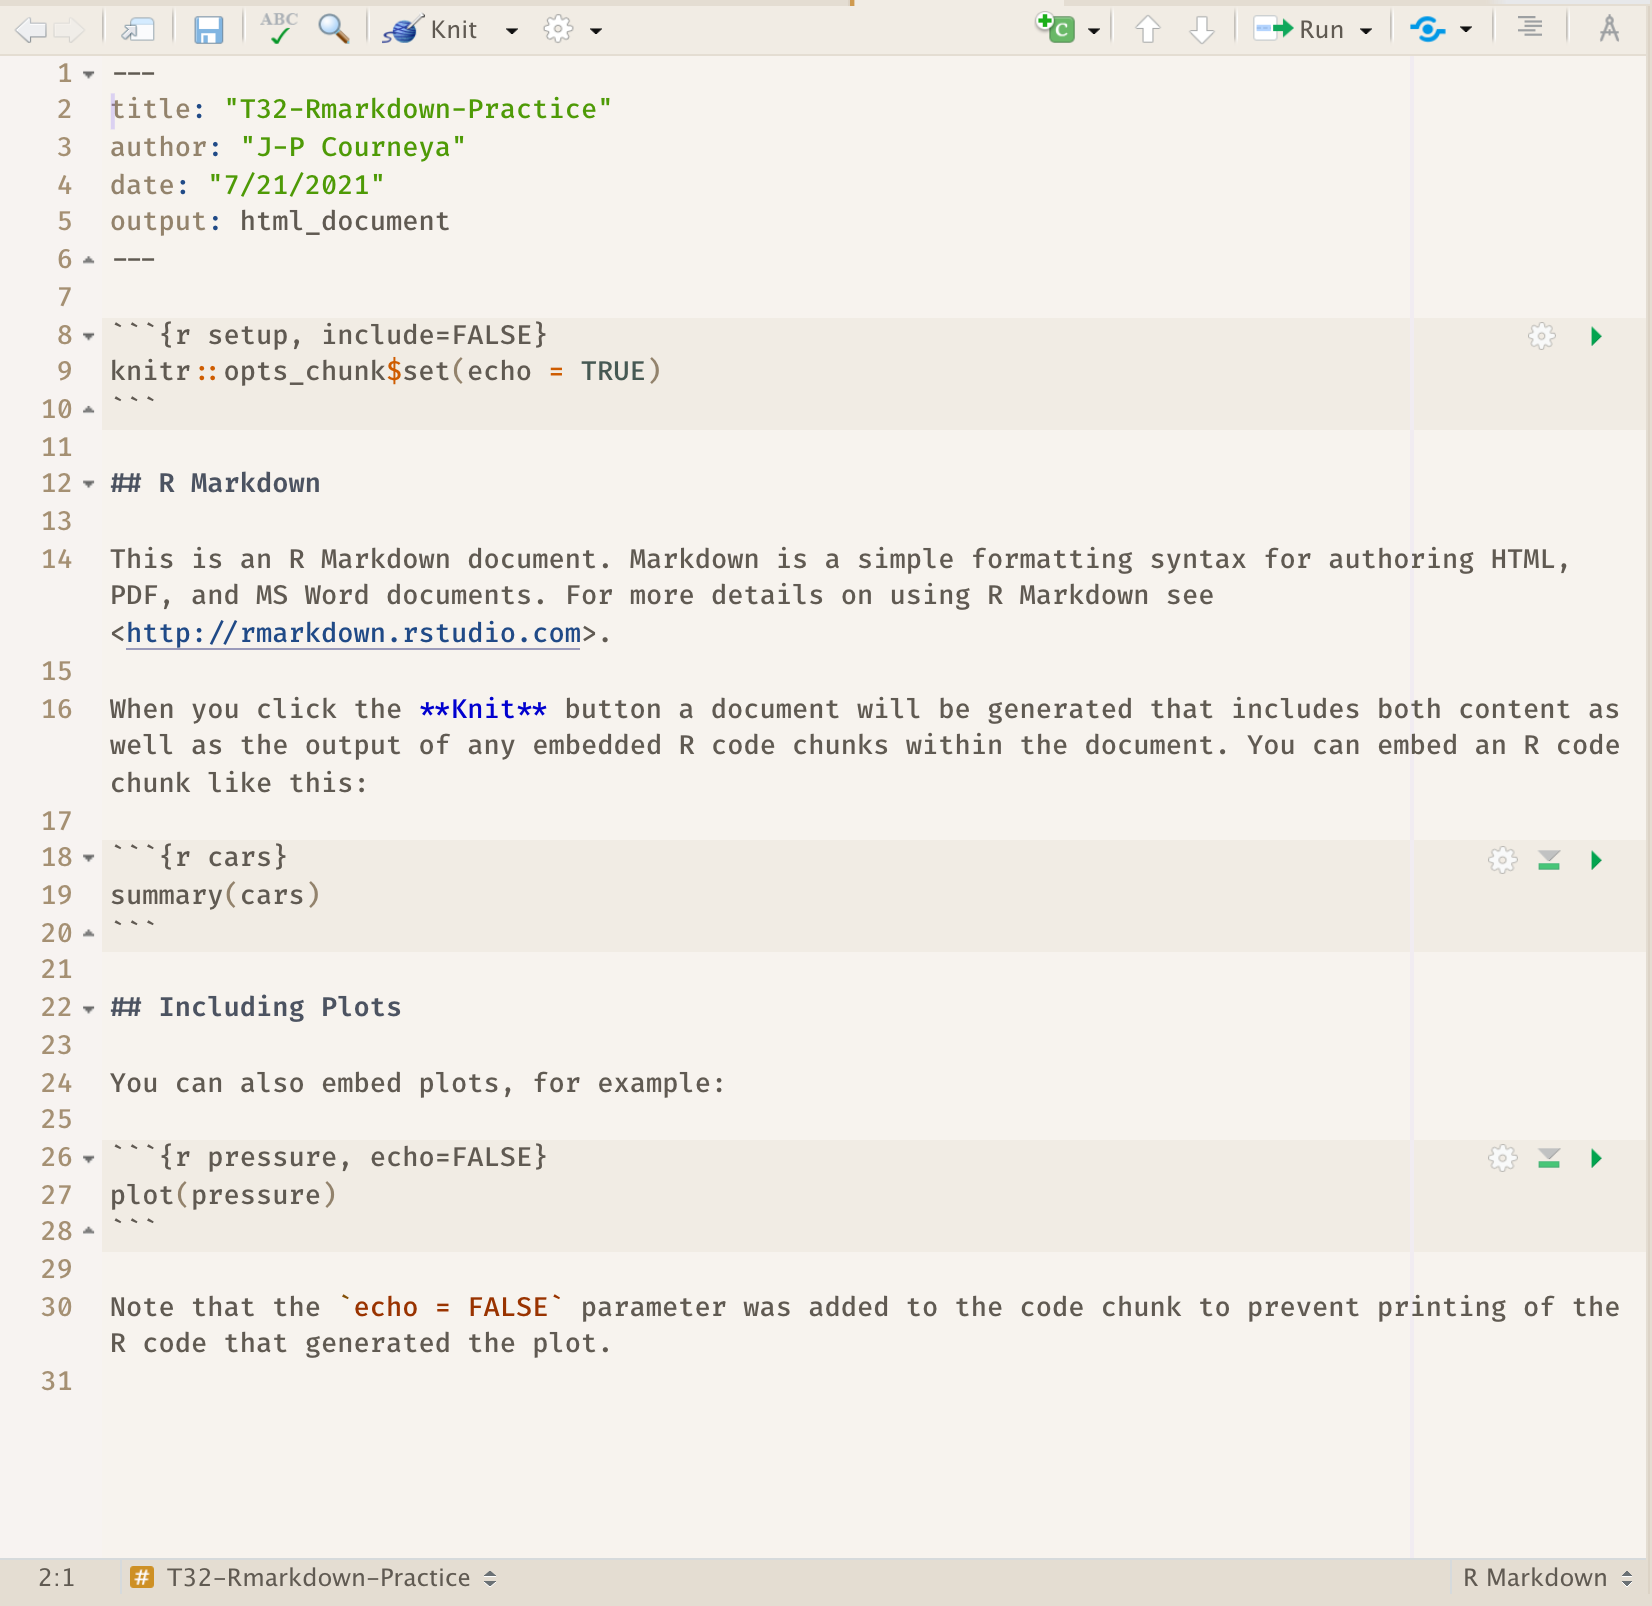
Task: Collapse the YAML header fold arrow
Action: (x=89, y=74)
